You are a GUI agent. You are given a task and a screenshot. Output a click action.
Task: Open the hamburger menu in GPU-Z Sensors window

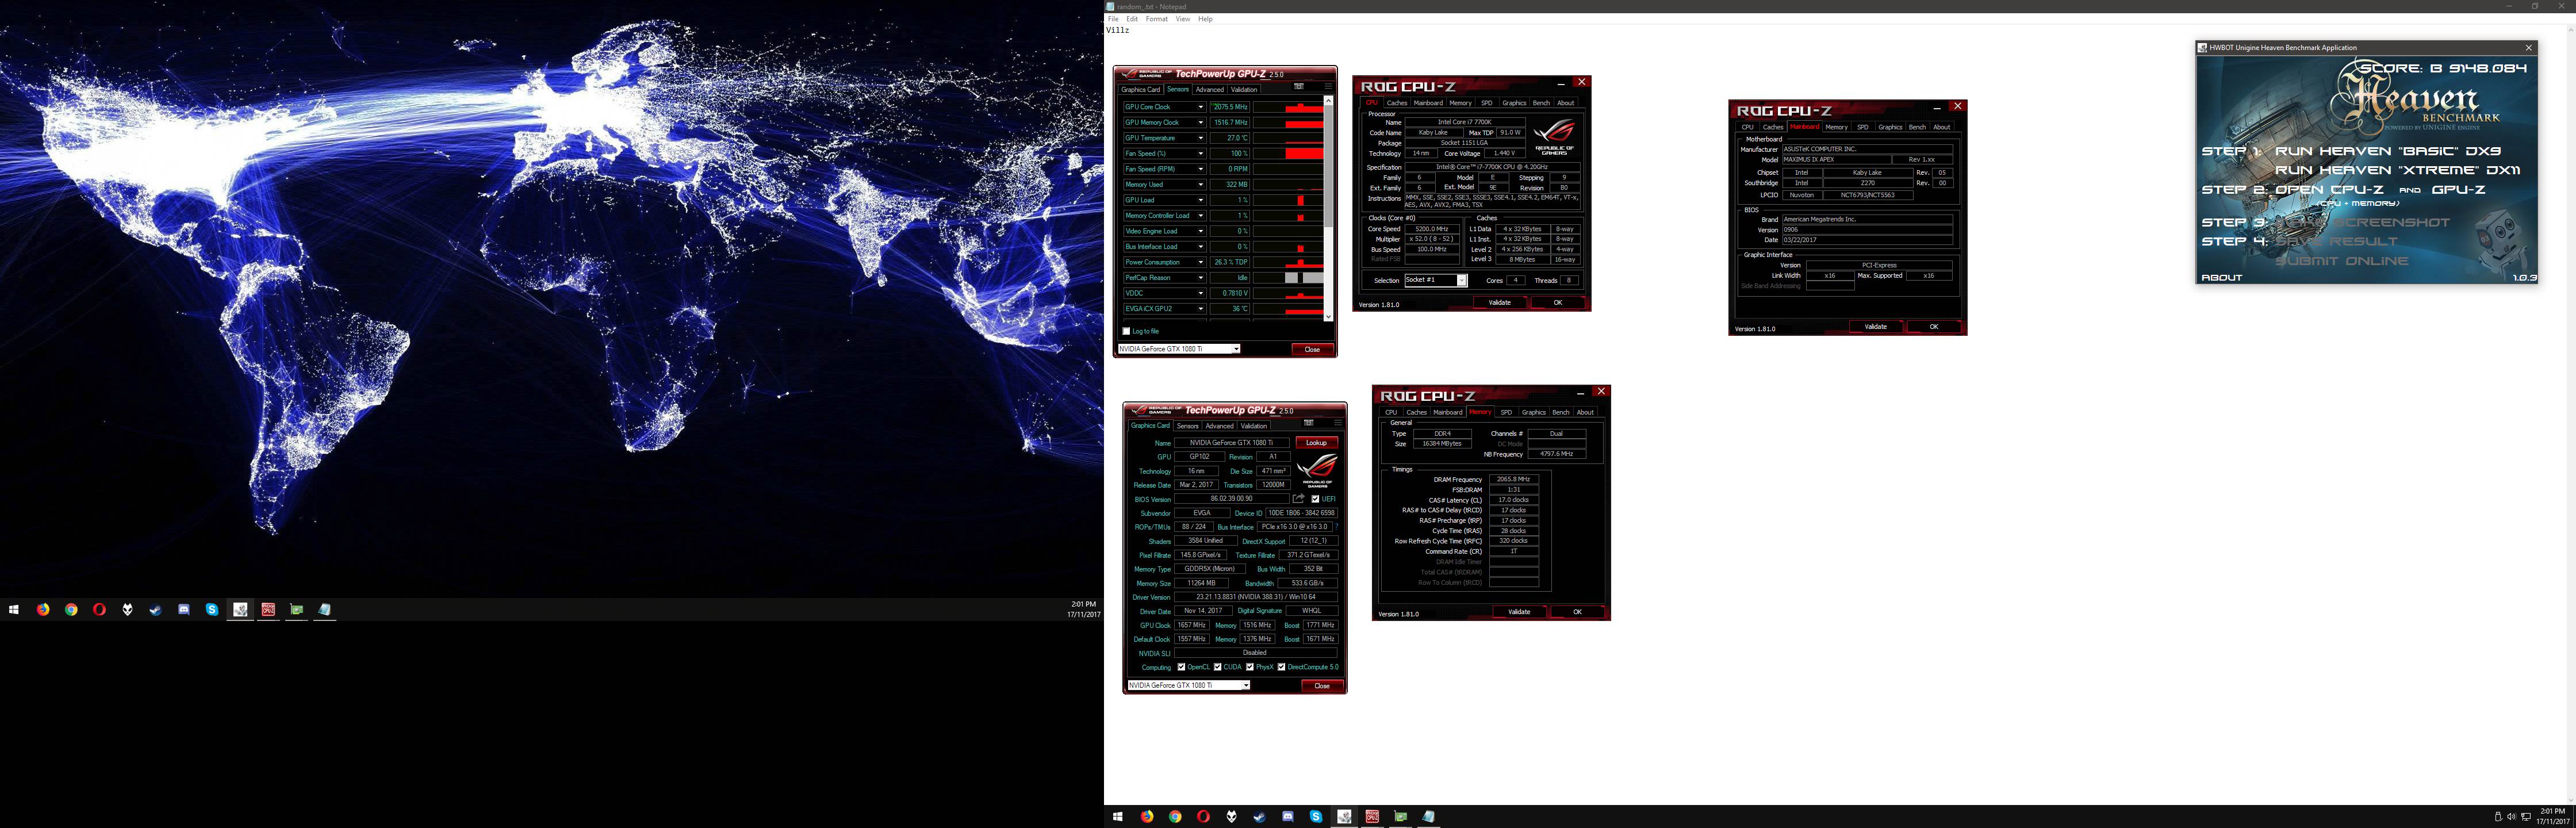click(x=1328, y=87)
